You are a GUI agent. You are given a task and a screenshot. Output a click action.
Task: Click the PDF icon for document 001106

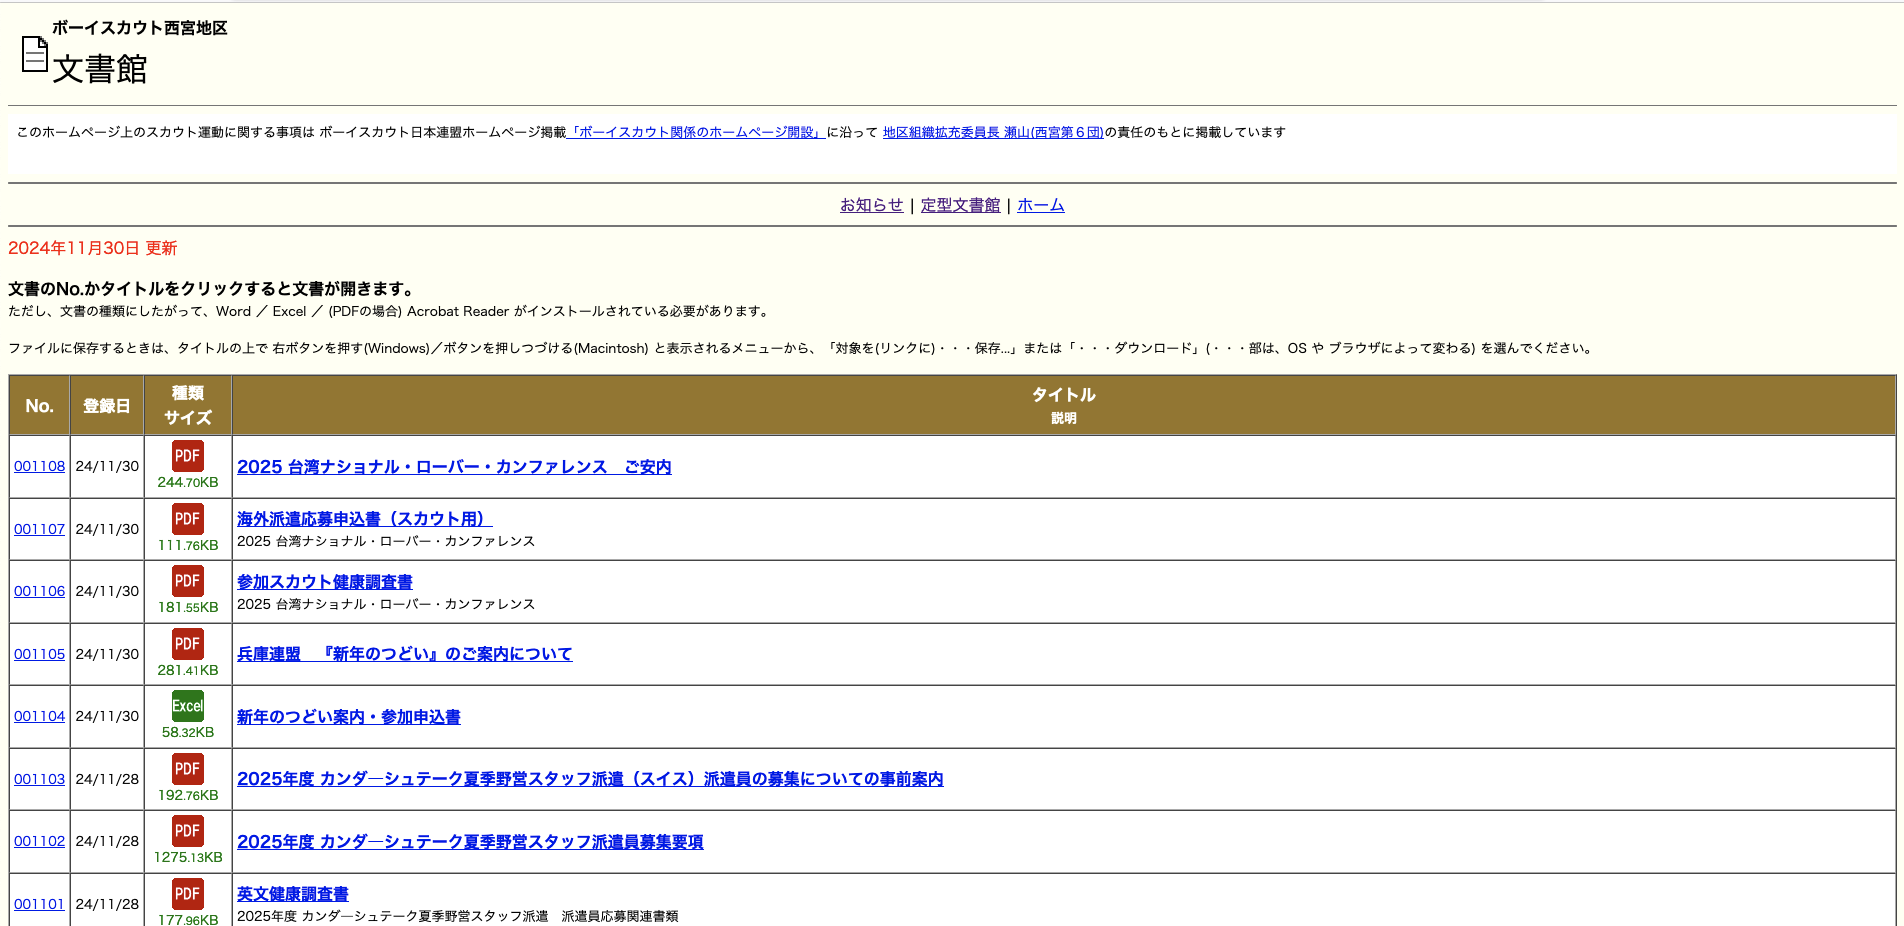(188, 581)
